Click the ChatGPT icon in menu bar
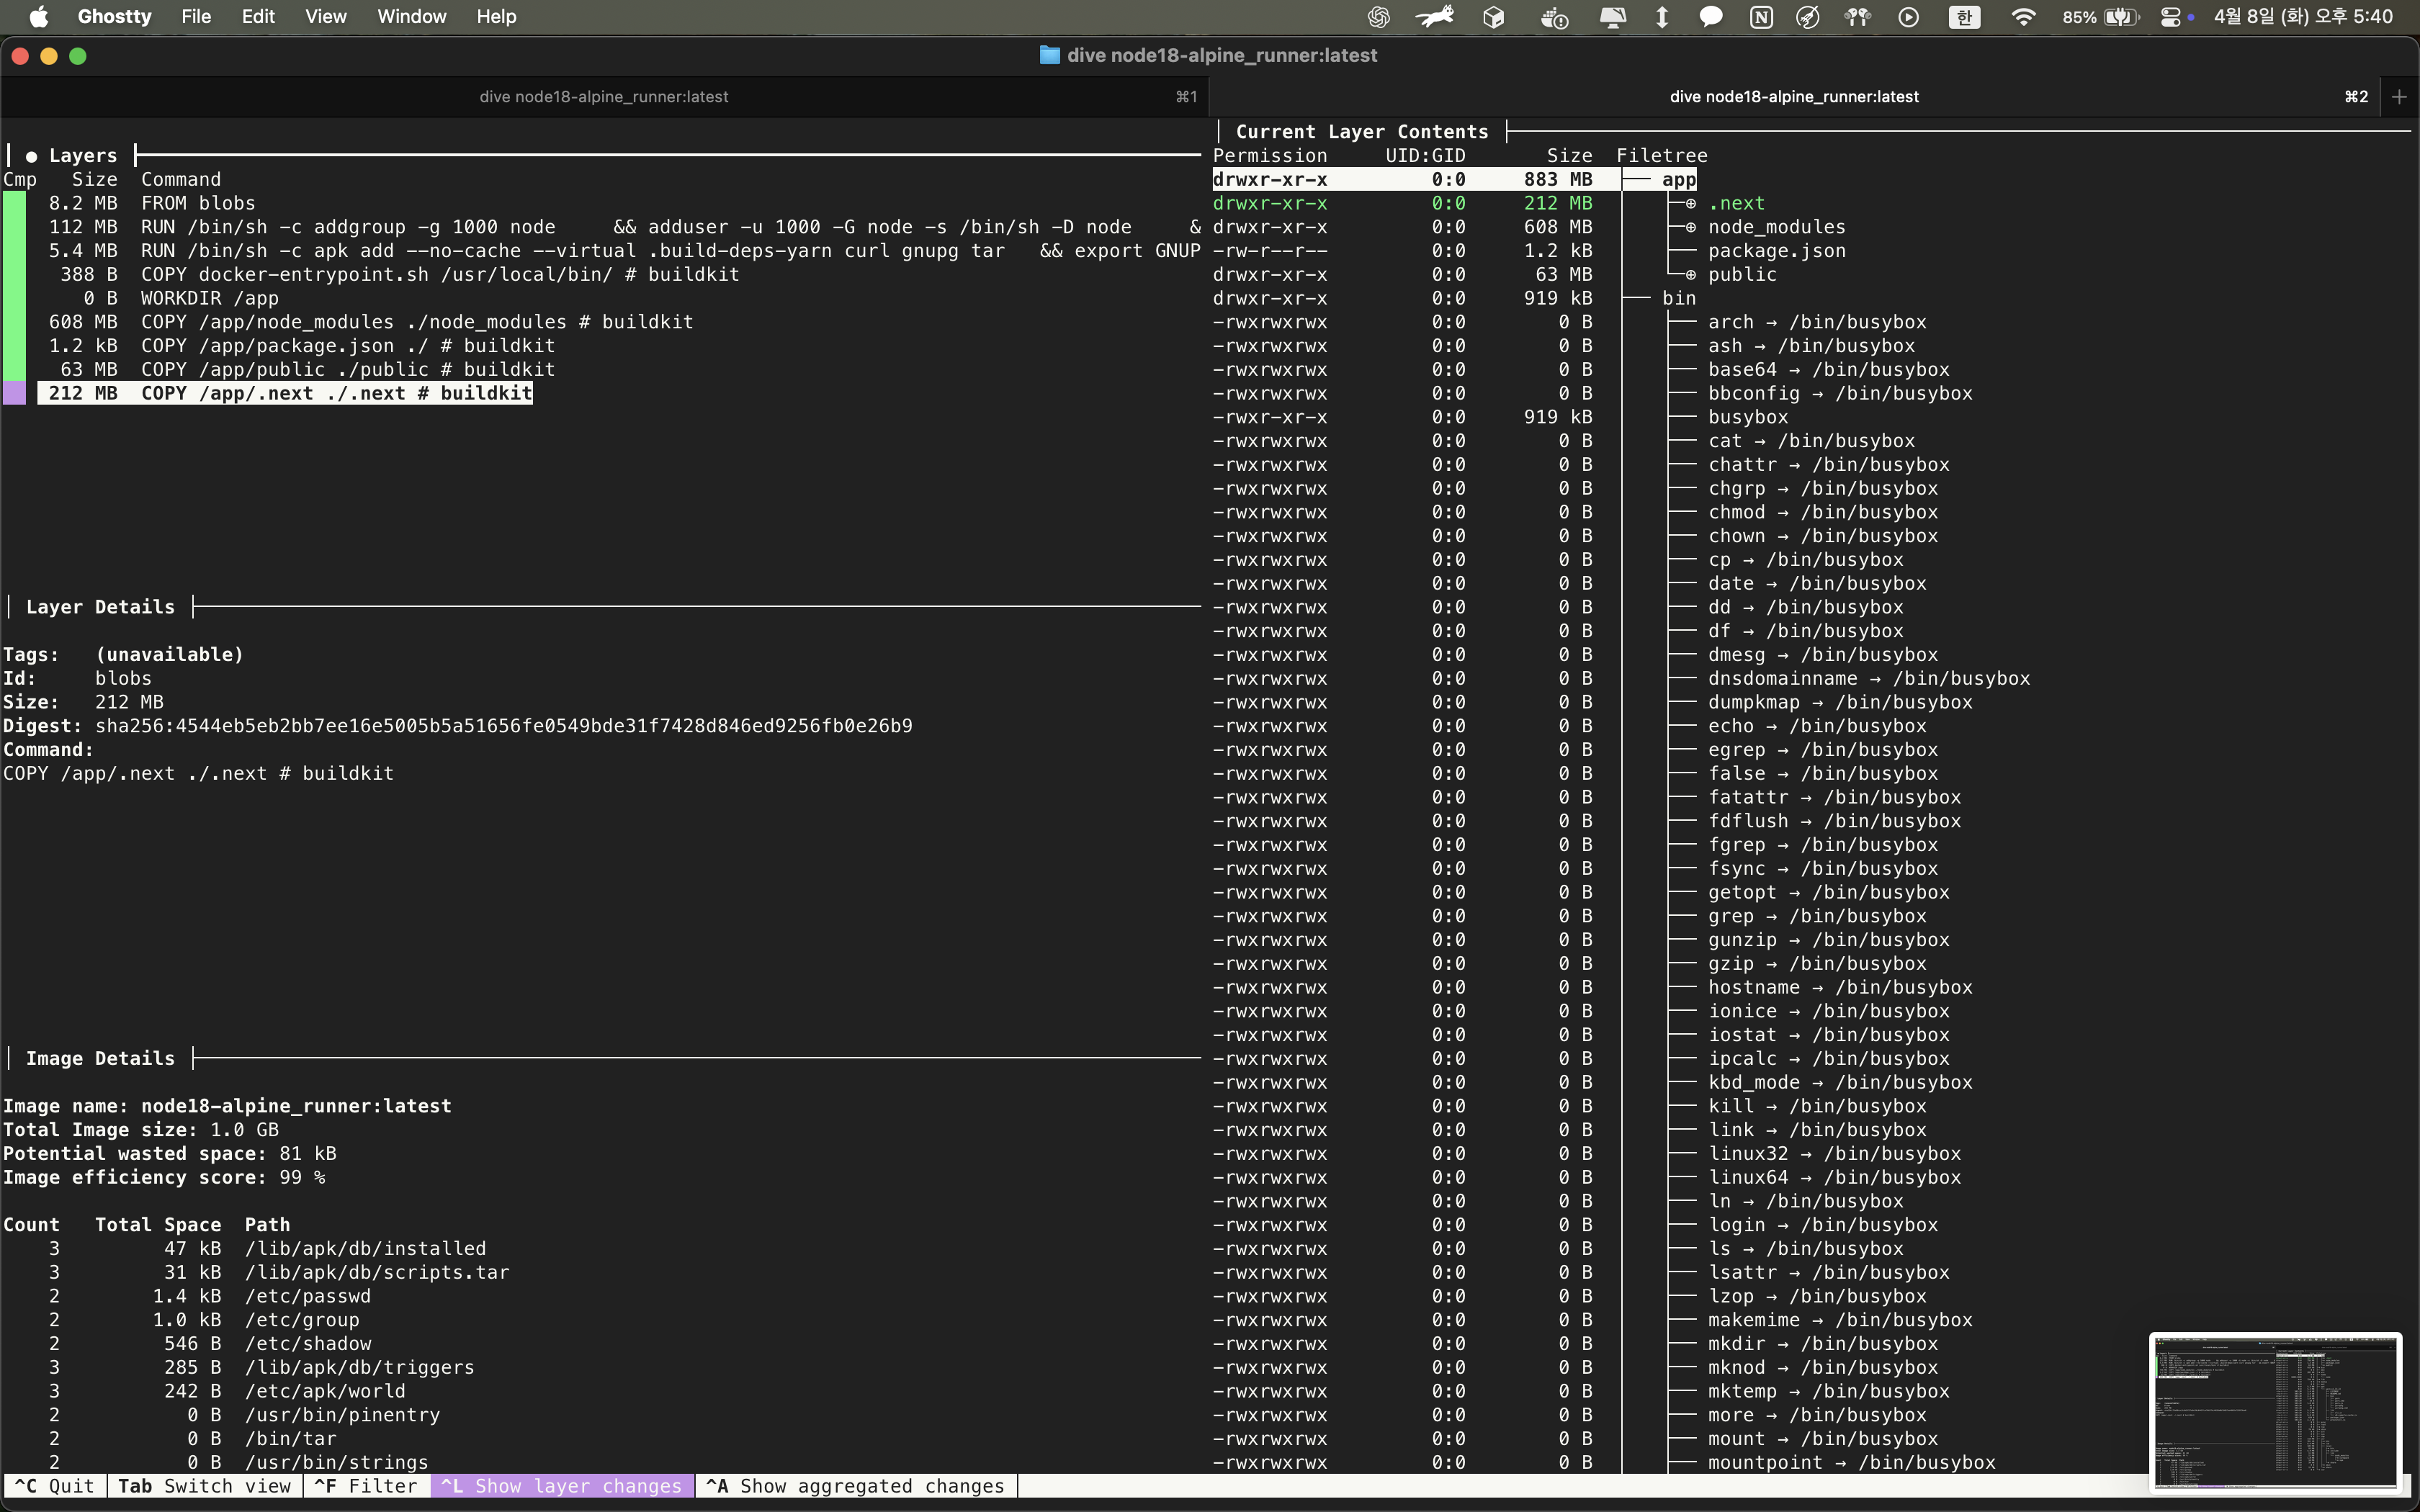This screenshot has width=2420, height=1512. (x=1379, y=17)
